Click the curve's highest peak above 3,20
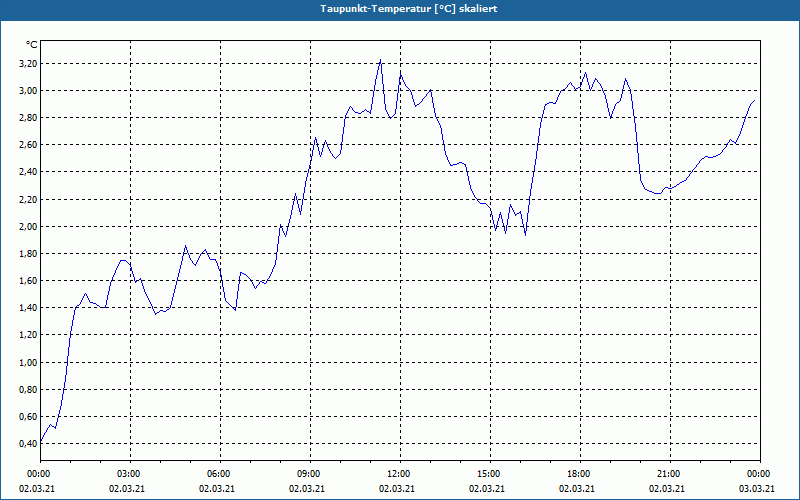 tap(381, 60)
